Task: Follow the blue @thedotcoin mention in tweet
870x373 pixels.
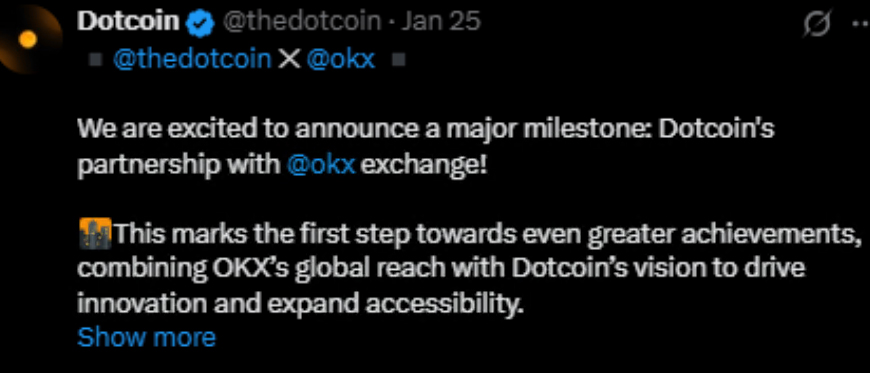Action: pos(192,59)
